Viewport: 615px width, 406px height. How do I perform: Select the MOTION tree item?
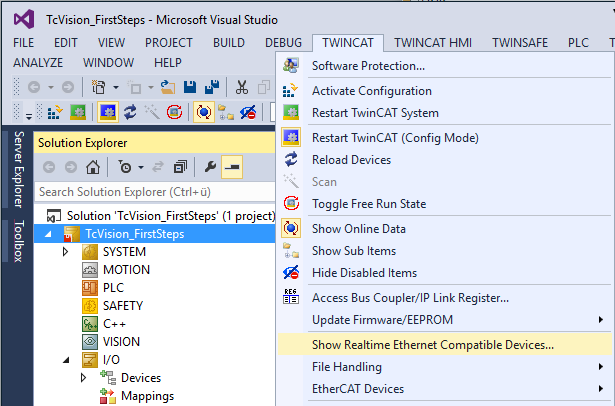click(x=126, y=270)
